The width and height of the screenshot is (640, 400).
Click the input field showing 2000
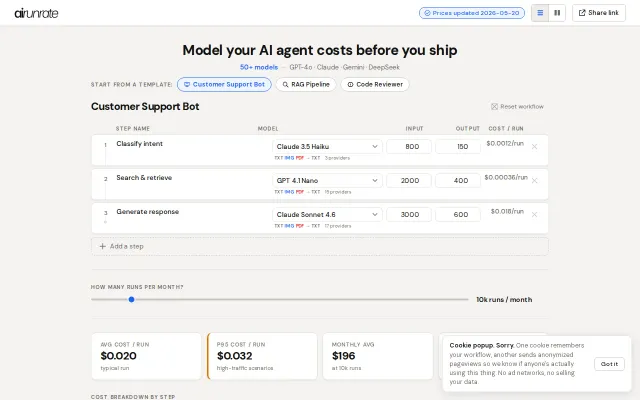click(x=409, y=180)
